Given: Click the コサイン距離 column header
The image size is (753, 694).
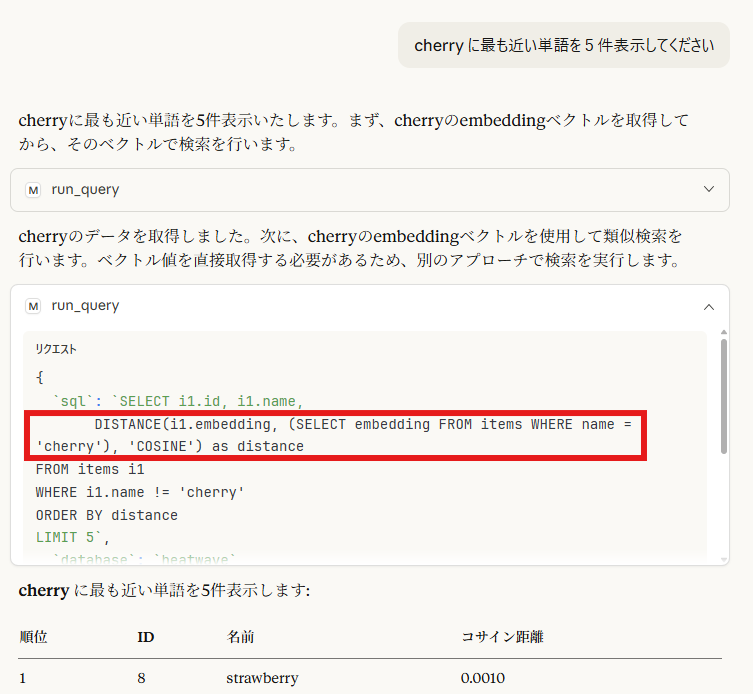Looking at the screenshot, I should click(x=502, y=637).
